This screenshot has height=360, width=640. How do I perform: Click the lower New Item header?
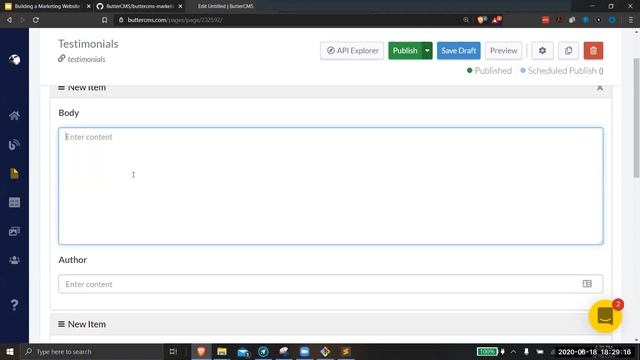coord(331,324)
